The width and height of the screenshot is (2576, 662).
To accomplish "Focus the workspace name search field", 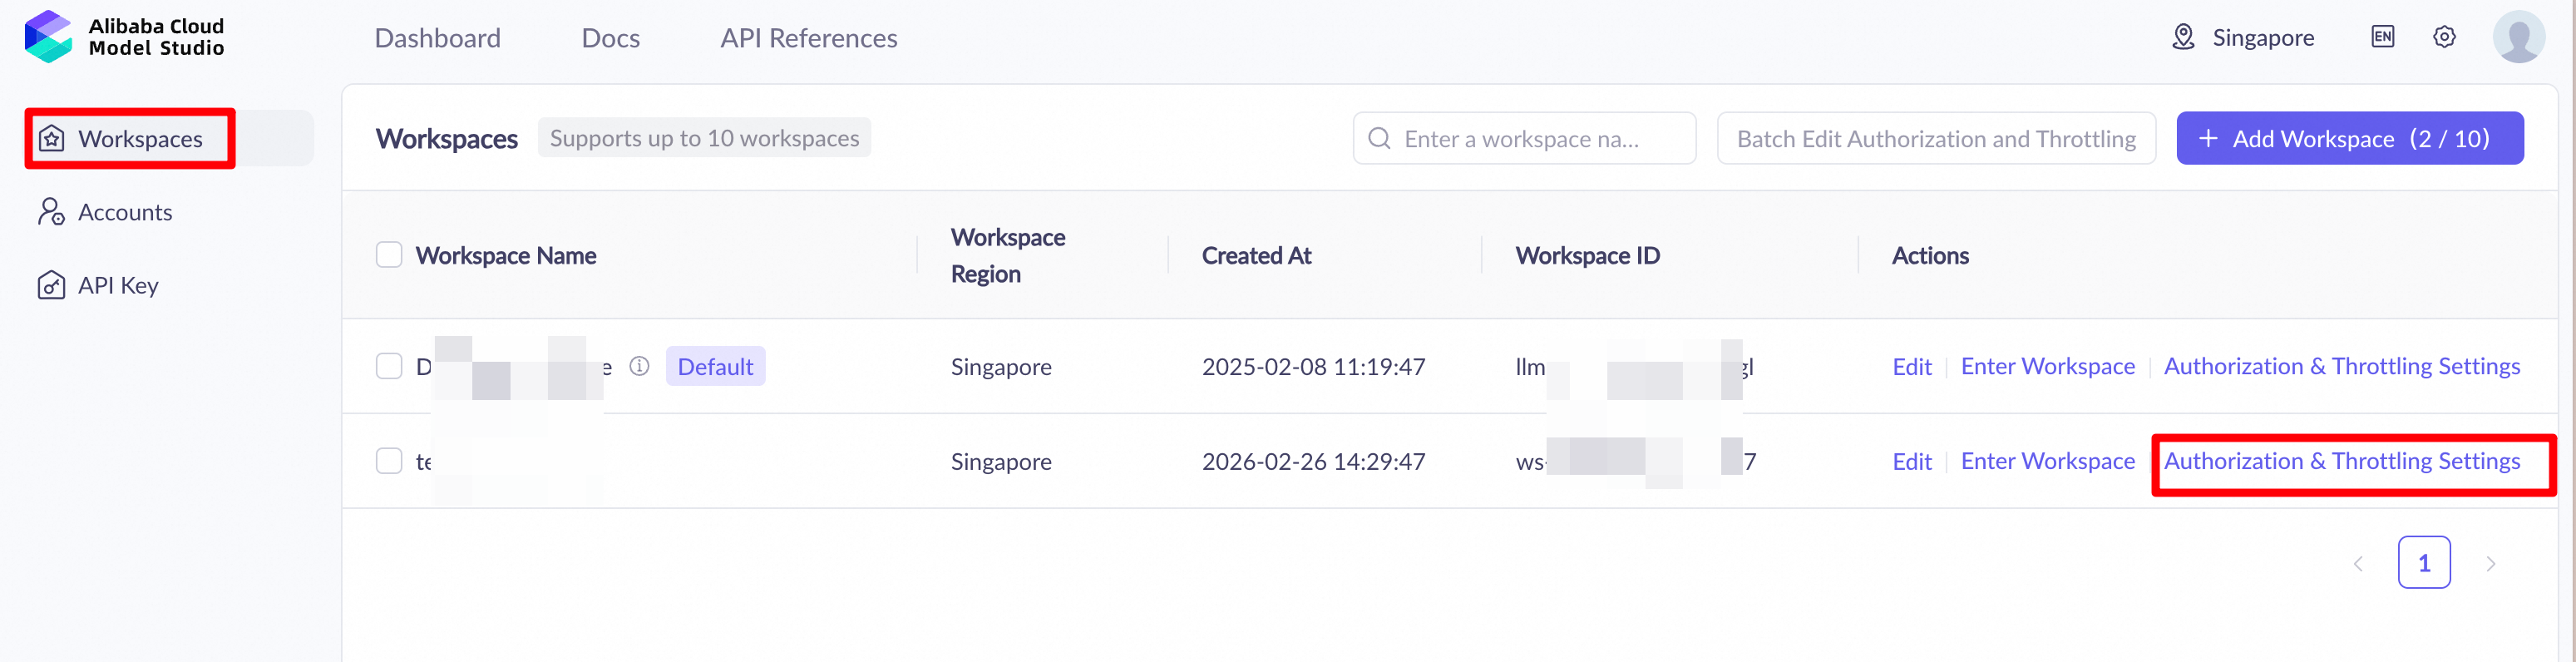I will (x=1523, y=138).
